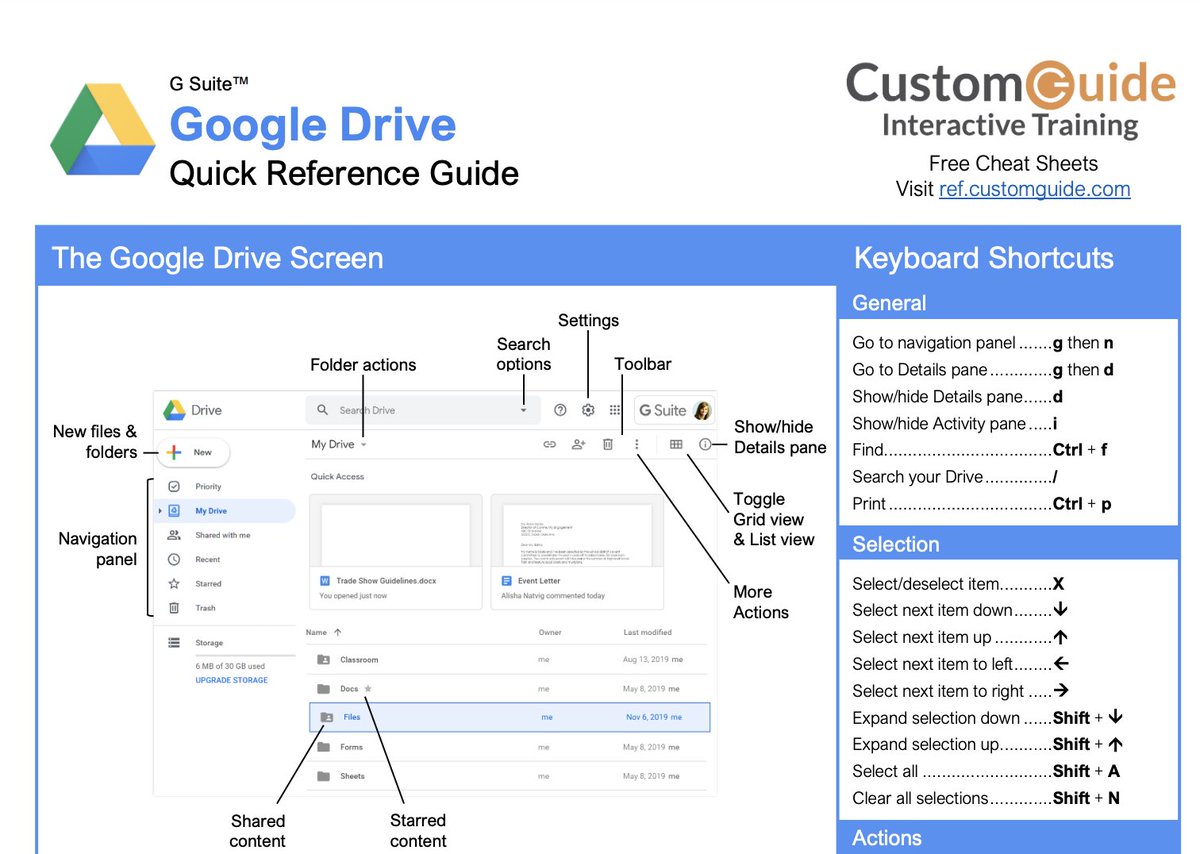Image resolution: width=1200 pixels, height=854 pixels.
Task: Select the Forms folder name
Action: 351,747
